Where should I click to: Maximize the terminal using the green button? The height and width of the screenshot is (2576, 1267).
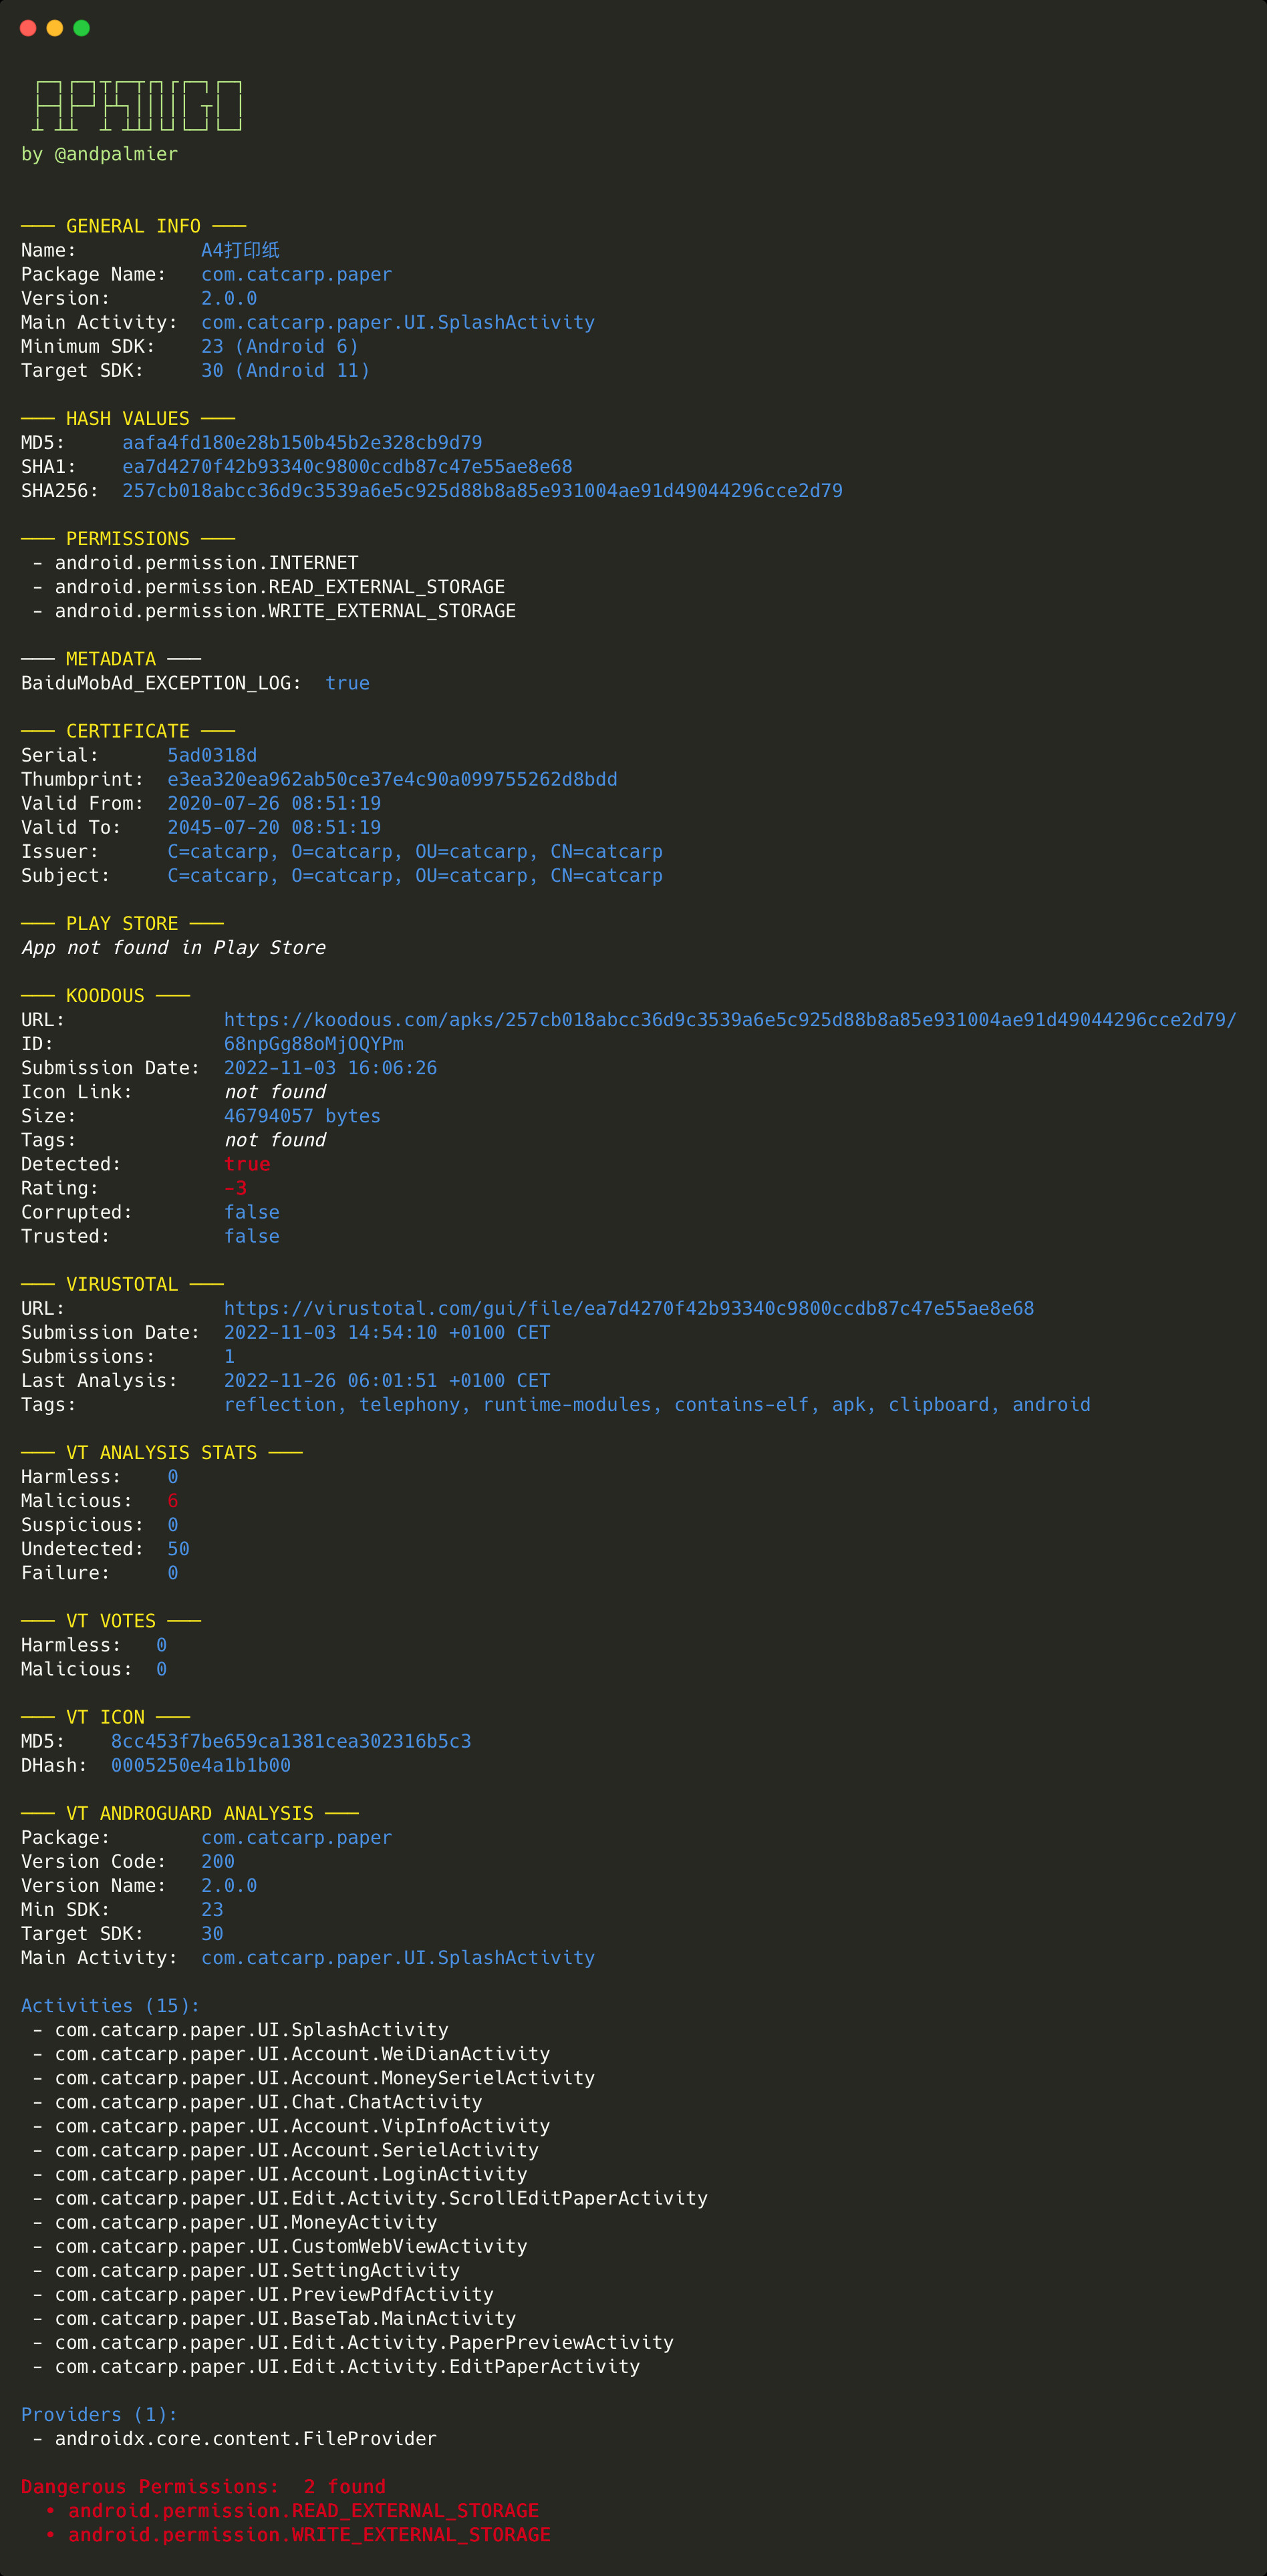(x=82, y=28)
